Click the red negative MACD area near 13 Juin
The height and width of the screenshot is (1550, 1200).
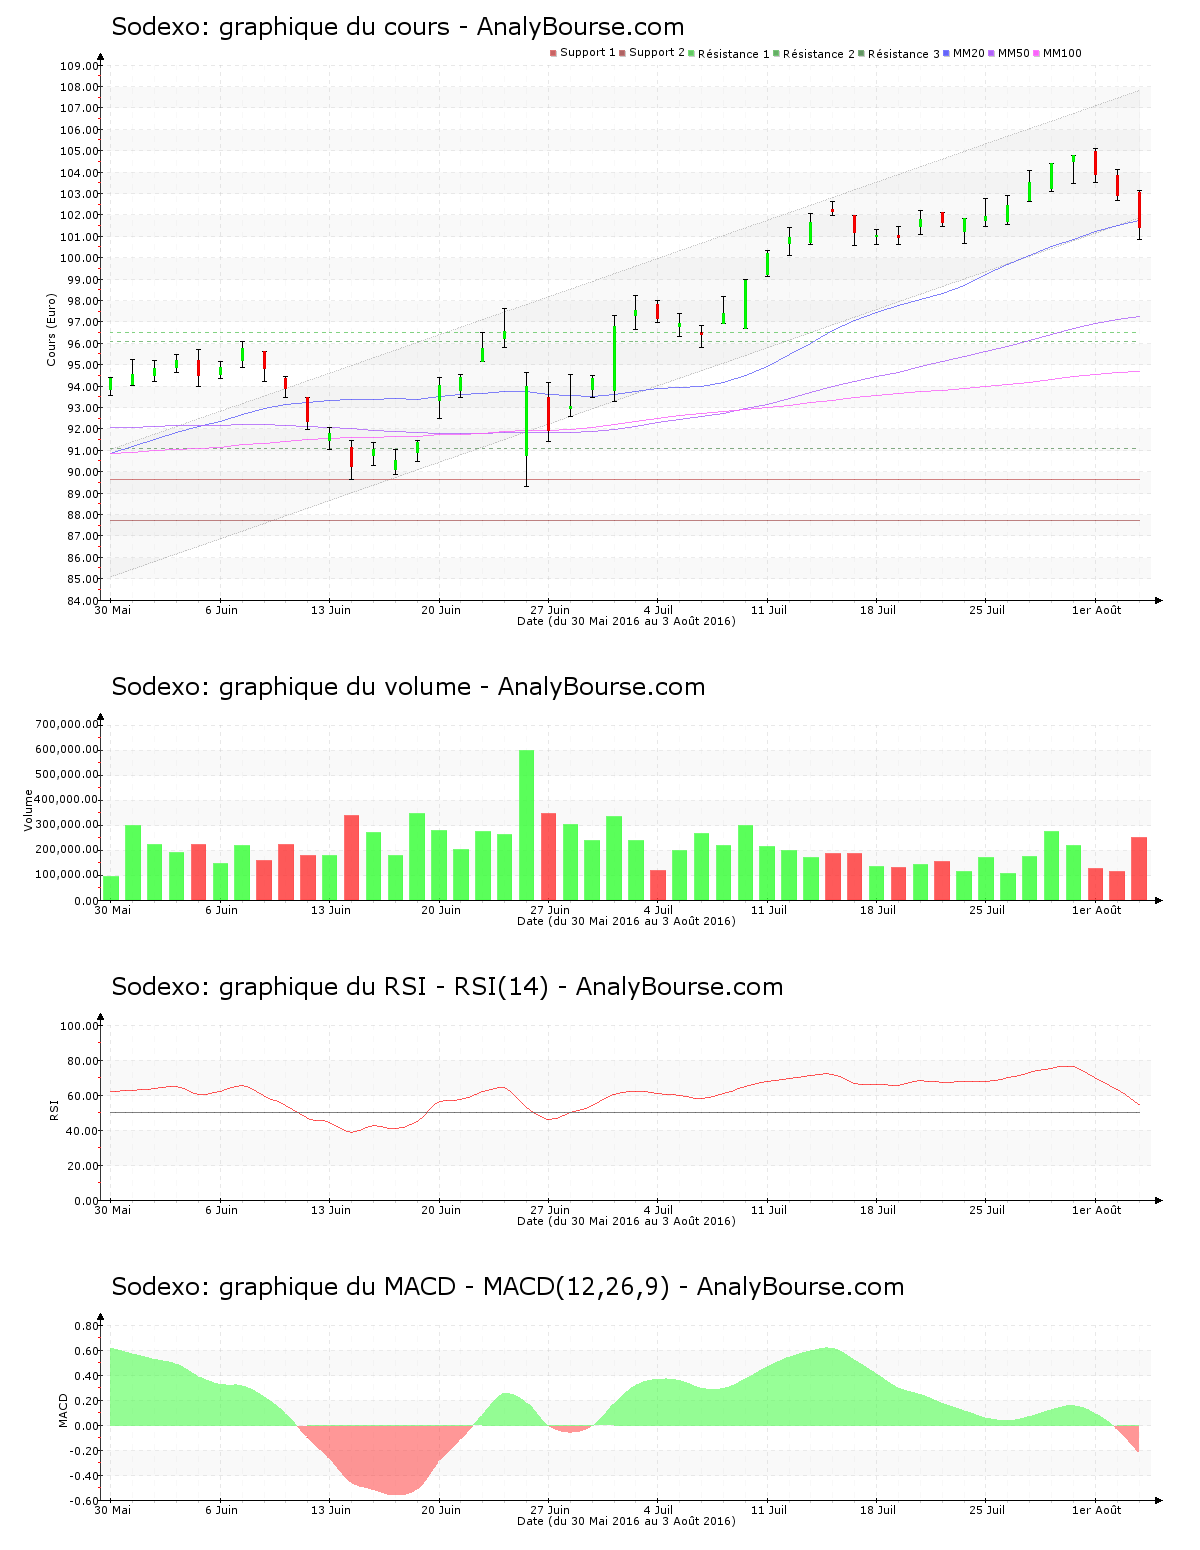[x=385, y=1460]
